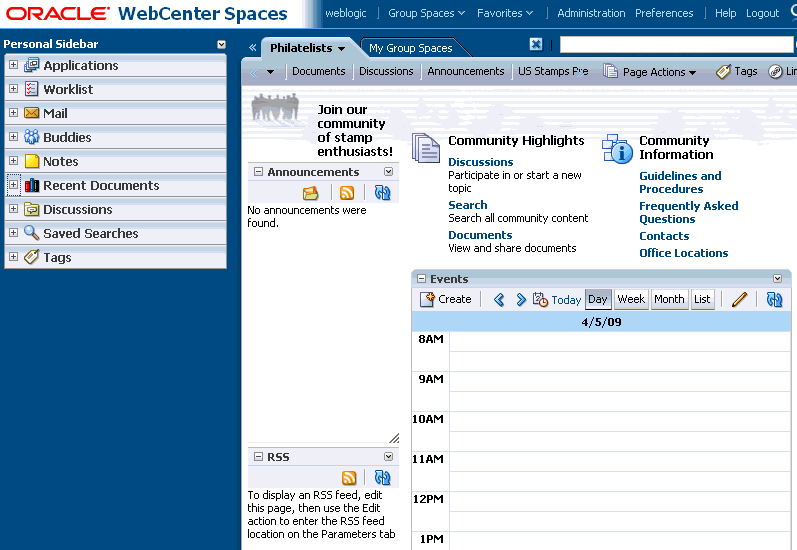Screen dimensions: 797x550
Task: Refresh the RSS panel
Action: click(x=382, y=477)
